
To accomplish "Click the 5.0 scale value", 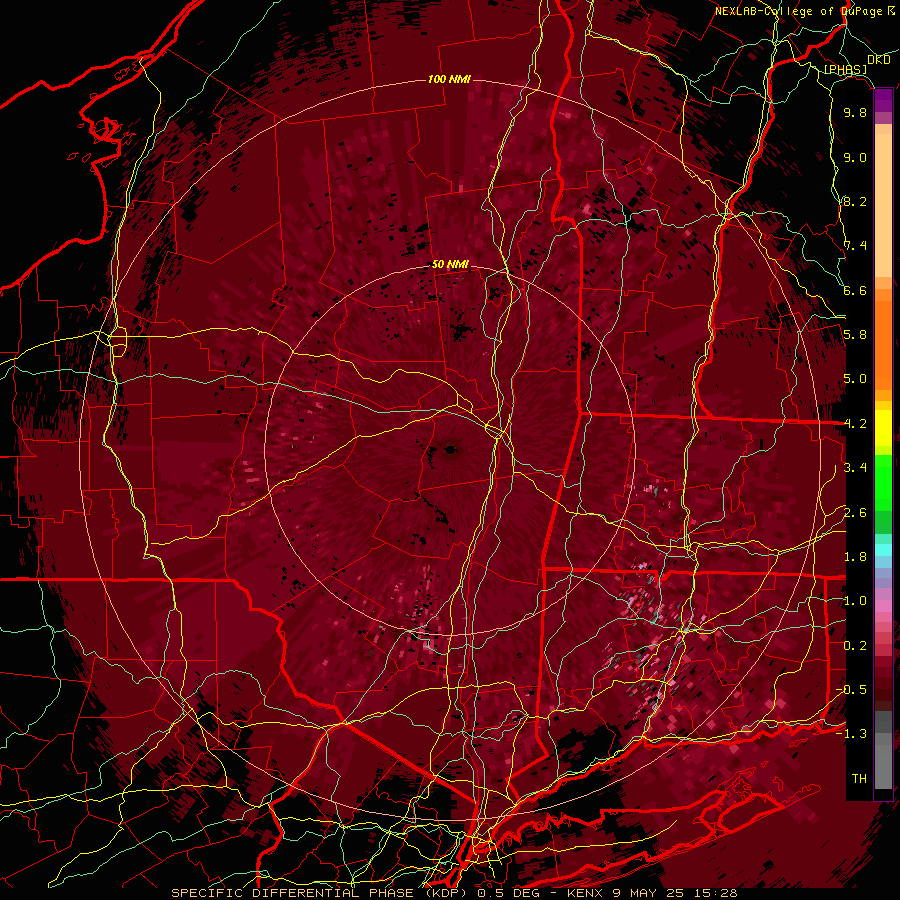I will click(x=855, y=379).
